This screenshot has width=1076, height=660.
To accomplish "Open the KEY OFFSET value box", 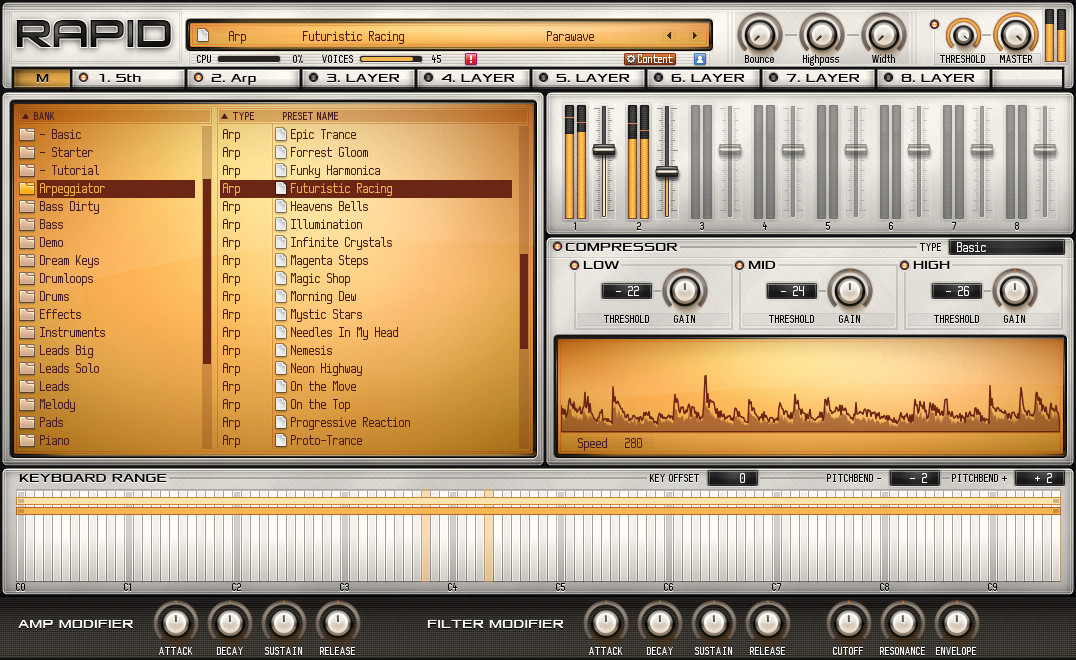I will pos(733,478).
